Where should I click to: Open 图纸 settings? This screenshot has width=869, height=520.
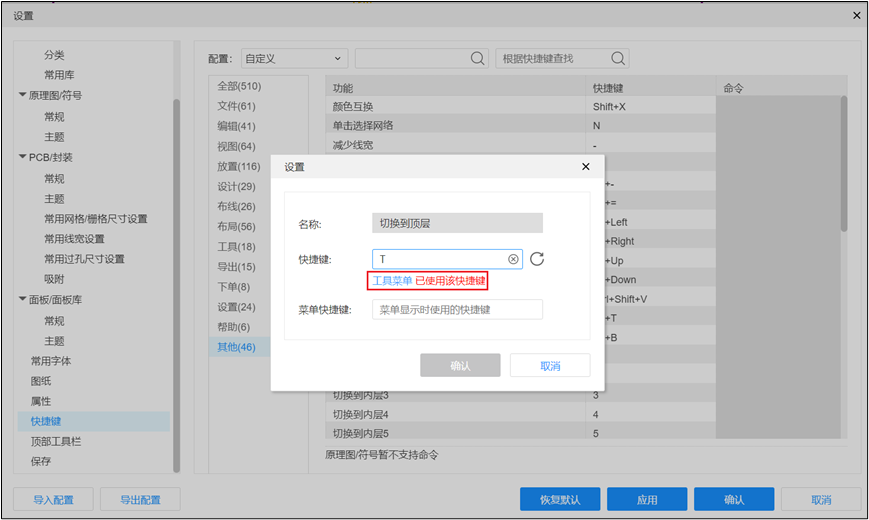tap(40, 381)
